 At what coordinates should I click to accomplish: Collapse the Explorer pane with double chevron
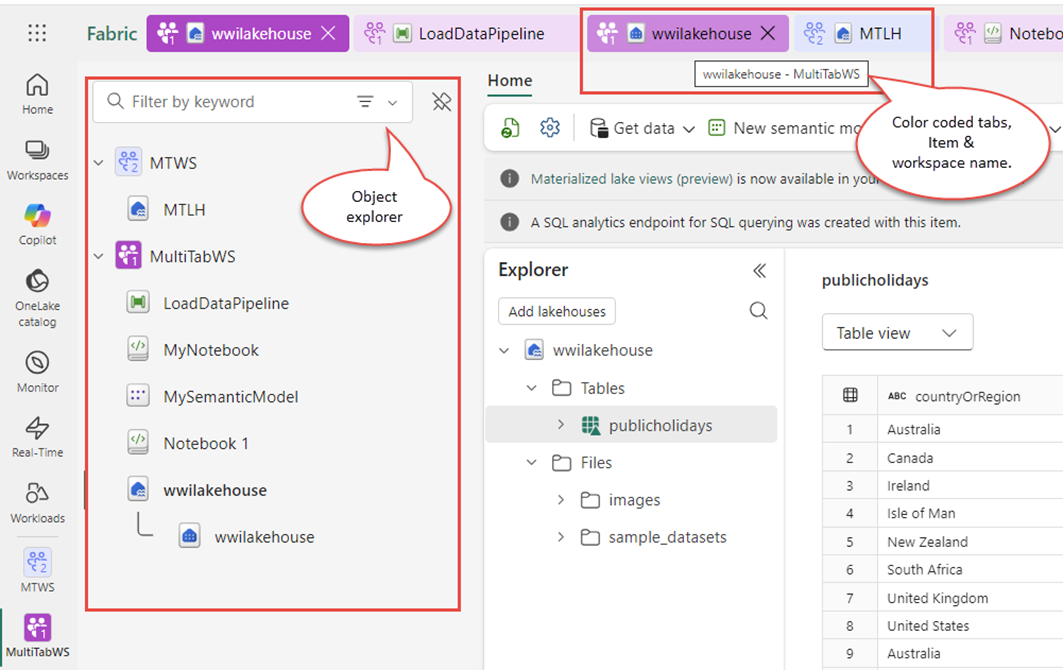[x=759, y=271]
